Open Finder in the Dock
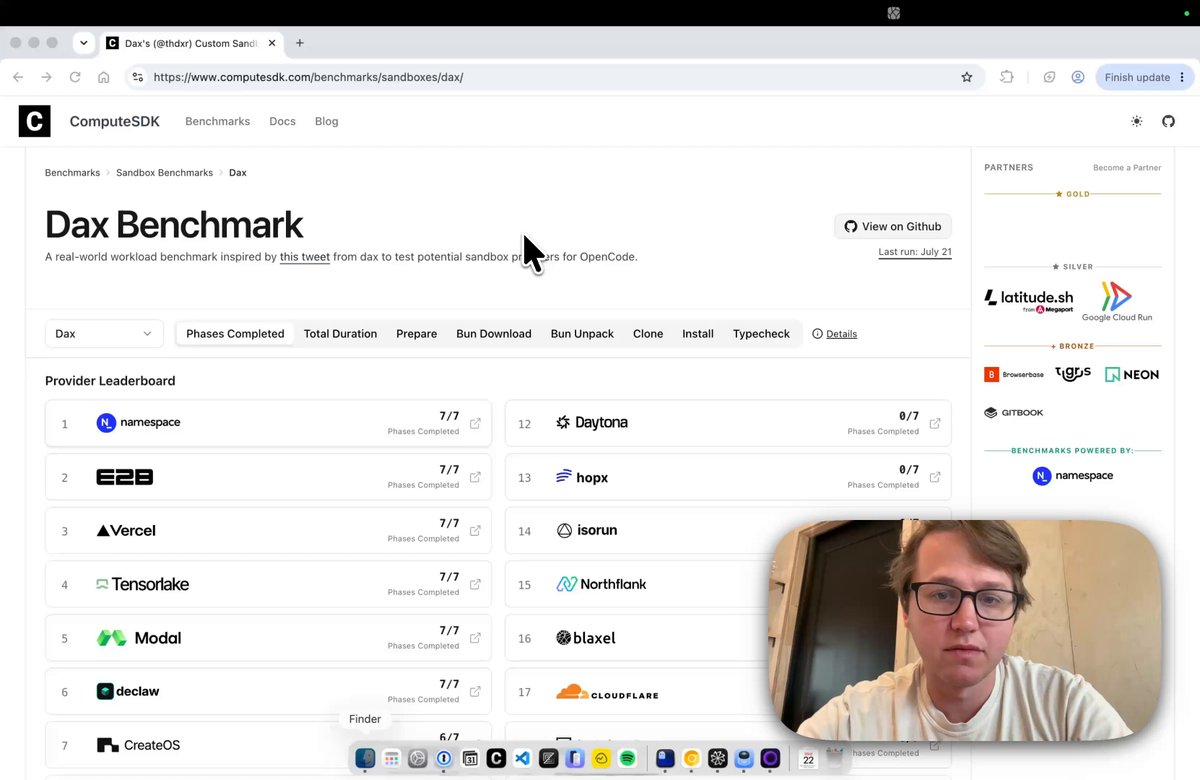Screen dimensions: 1200x780 (x=365, y=759)
